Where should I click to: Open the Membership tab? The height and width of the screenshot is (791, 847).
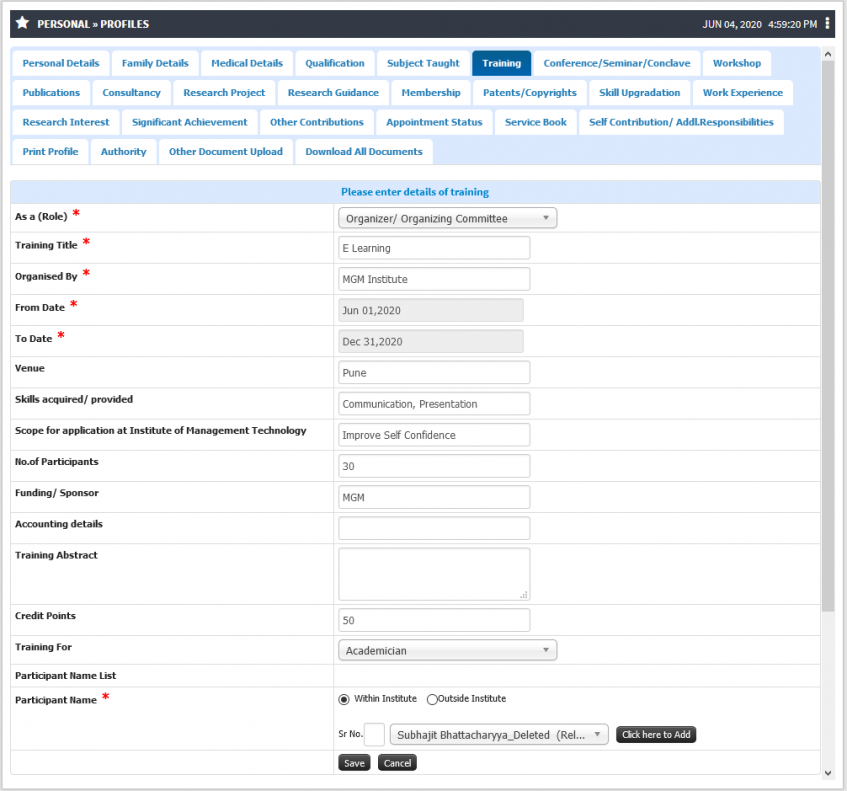[431, 93]
